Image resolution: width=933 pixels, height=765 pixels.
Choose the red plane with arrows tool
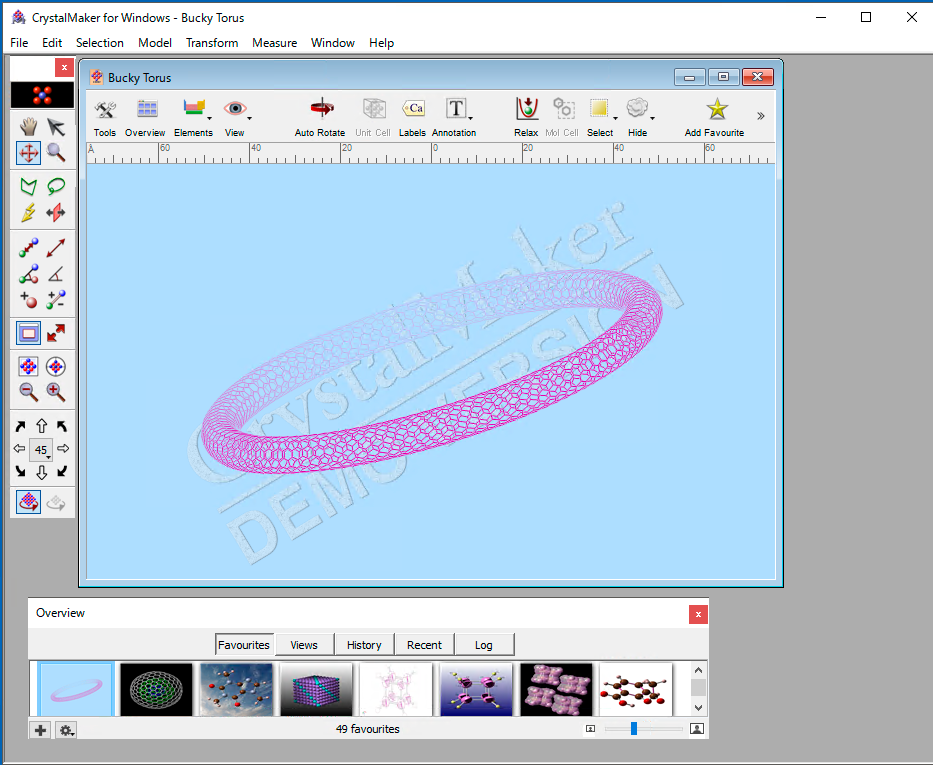(56, 212)
